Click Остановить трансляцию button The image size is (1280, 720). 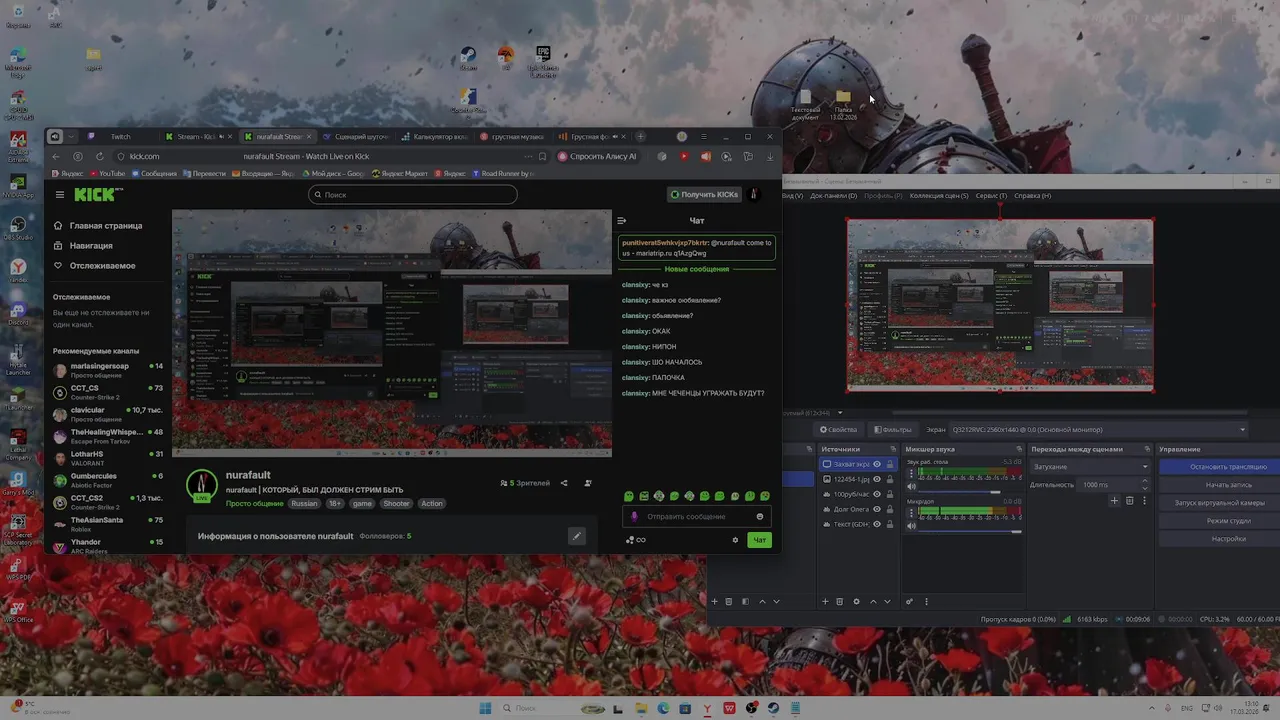coord(1228,466)
